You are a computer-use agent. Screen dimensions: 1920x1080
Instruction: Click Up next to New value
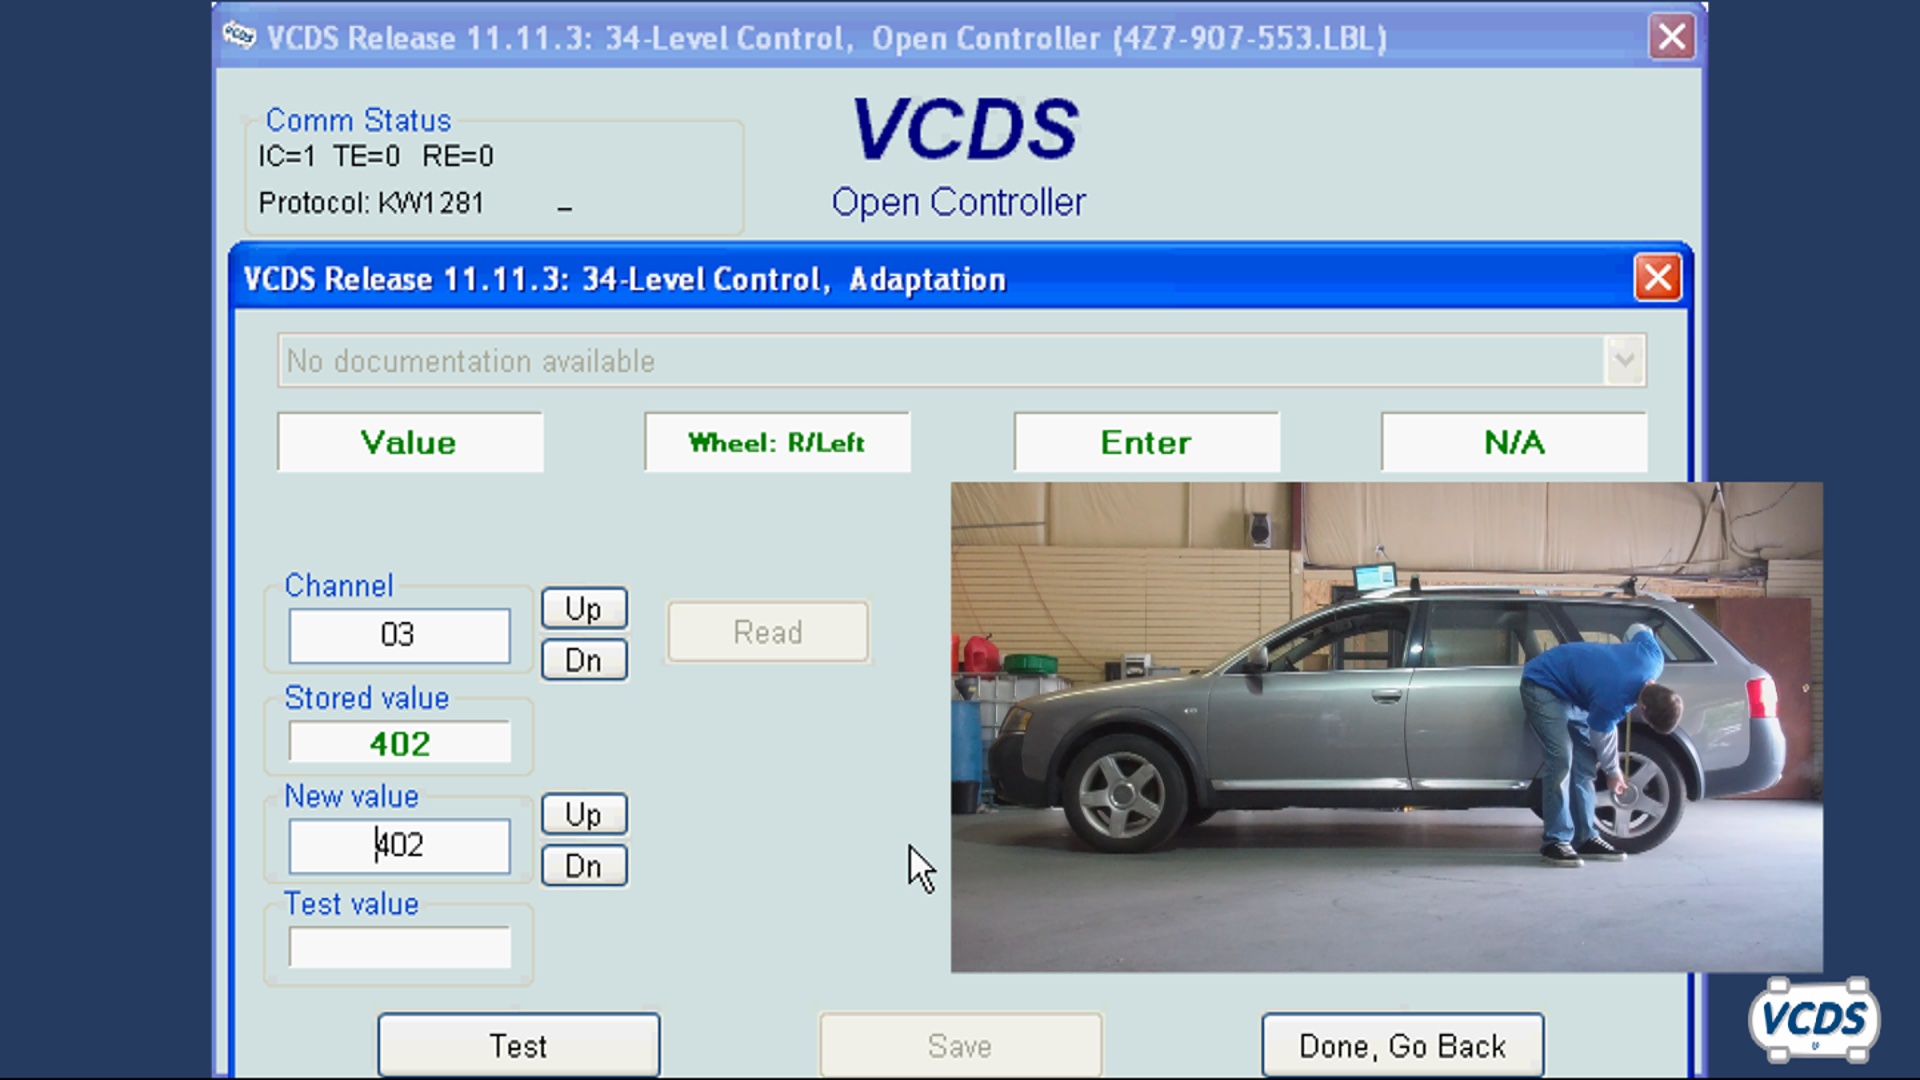[x=583, y=814]
